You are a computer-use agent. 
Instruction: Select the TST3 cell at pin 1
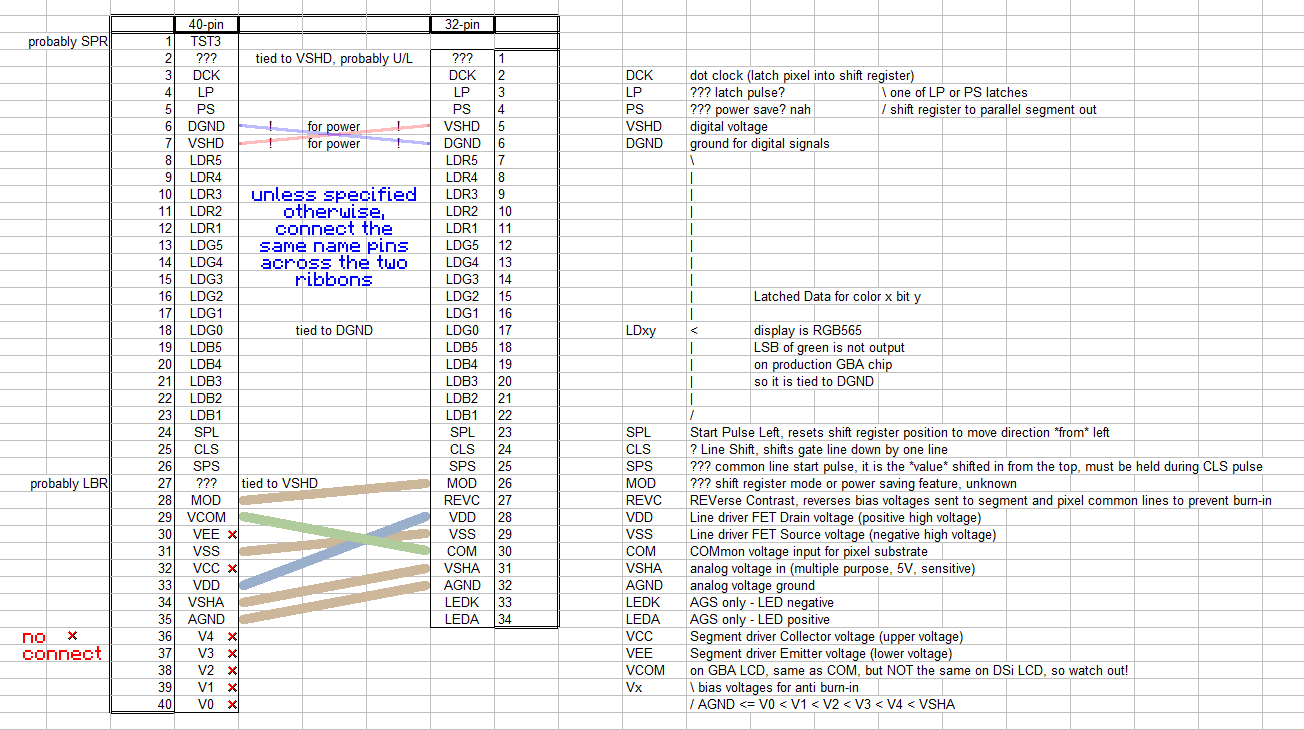[206, 41]
